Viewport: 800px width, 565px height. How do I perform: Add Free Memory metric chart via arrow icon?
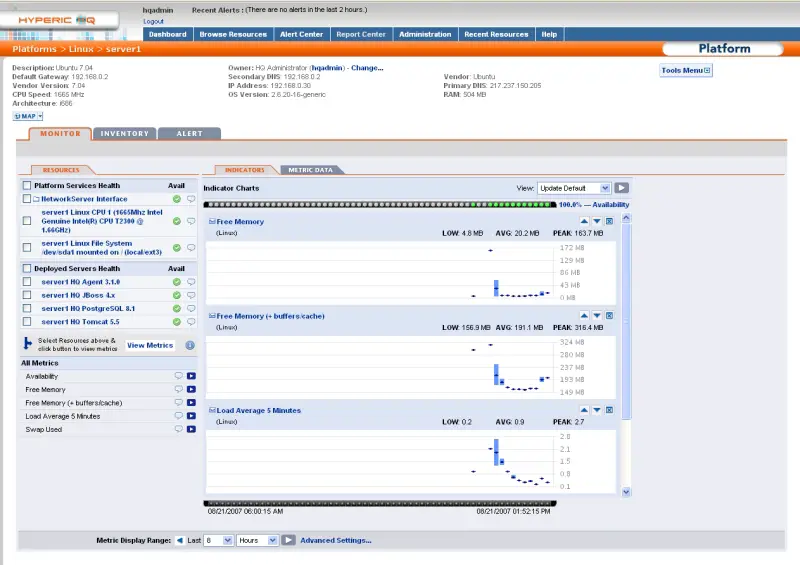pos(191,389)
